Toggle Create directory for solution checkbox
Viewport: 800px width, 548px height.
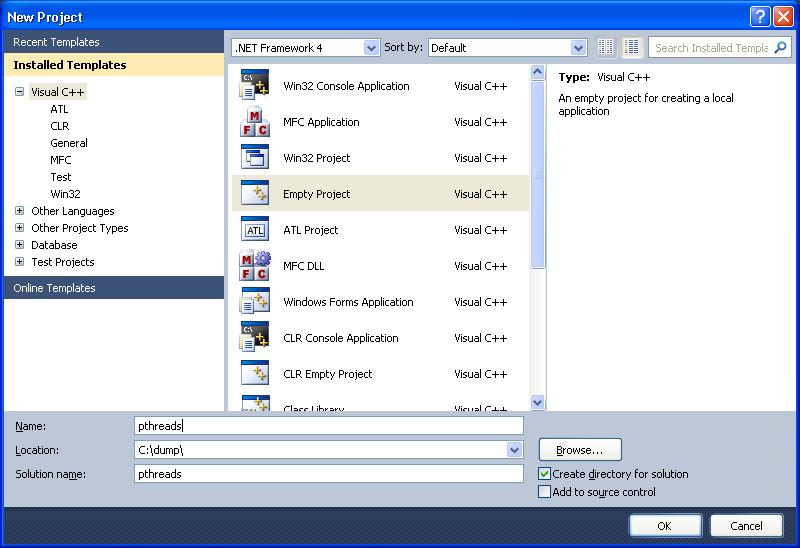(544, 474)
